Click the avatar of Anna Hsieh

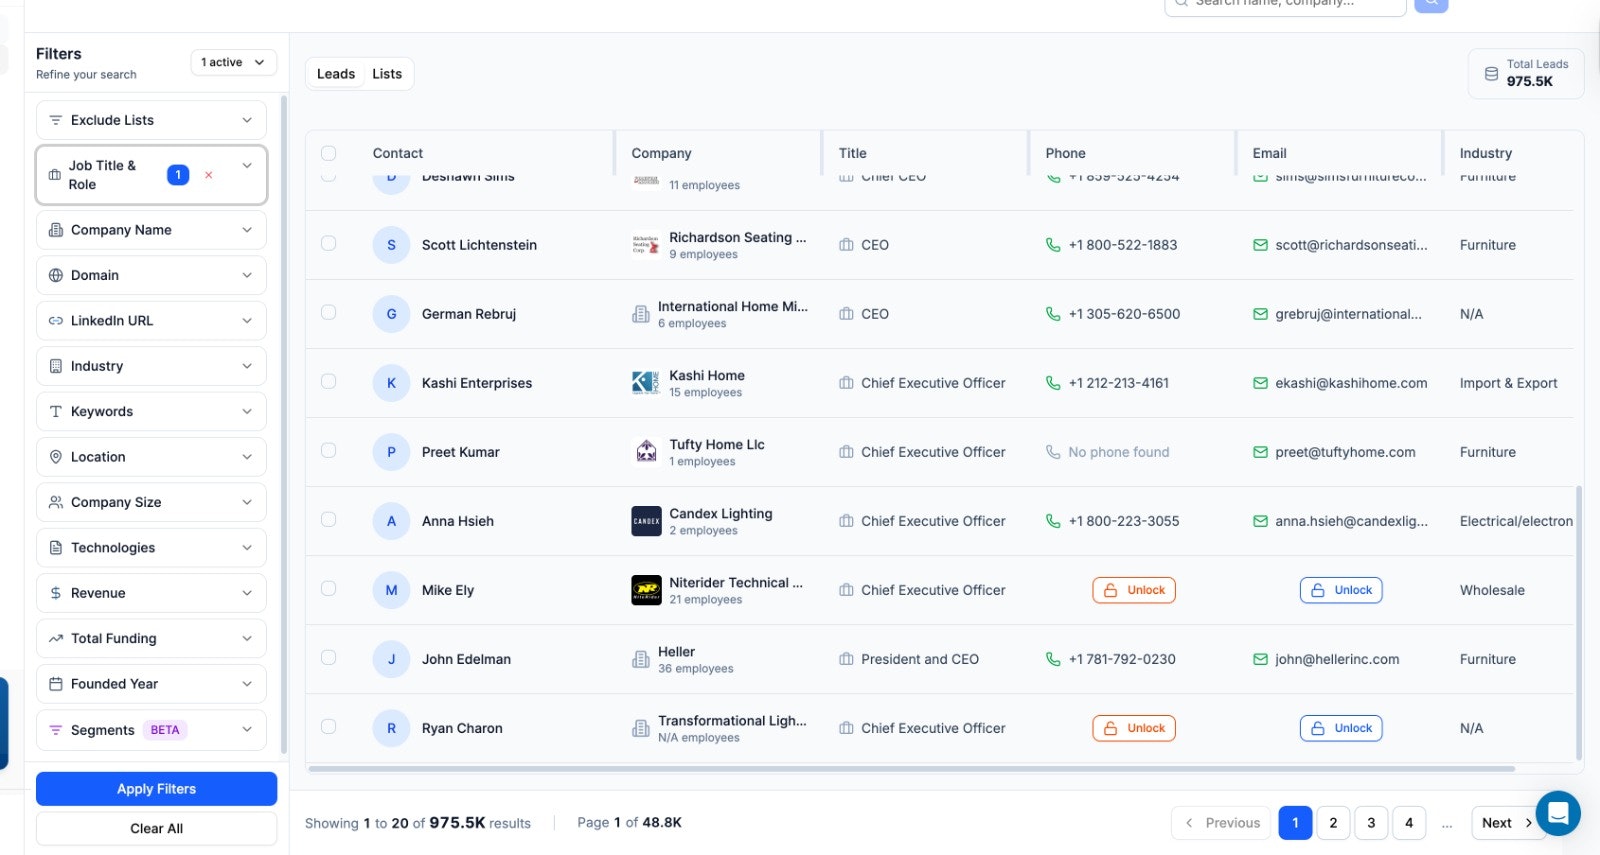(x=391, y=521)
